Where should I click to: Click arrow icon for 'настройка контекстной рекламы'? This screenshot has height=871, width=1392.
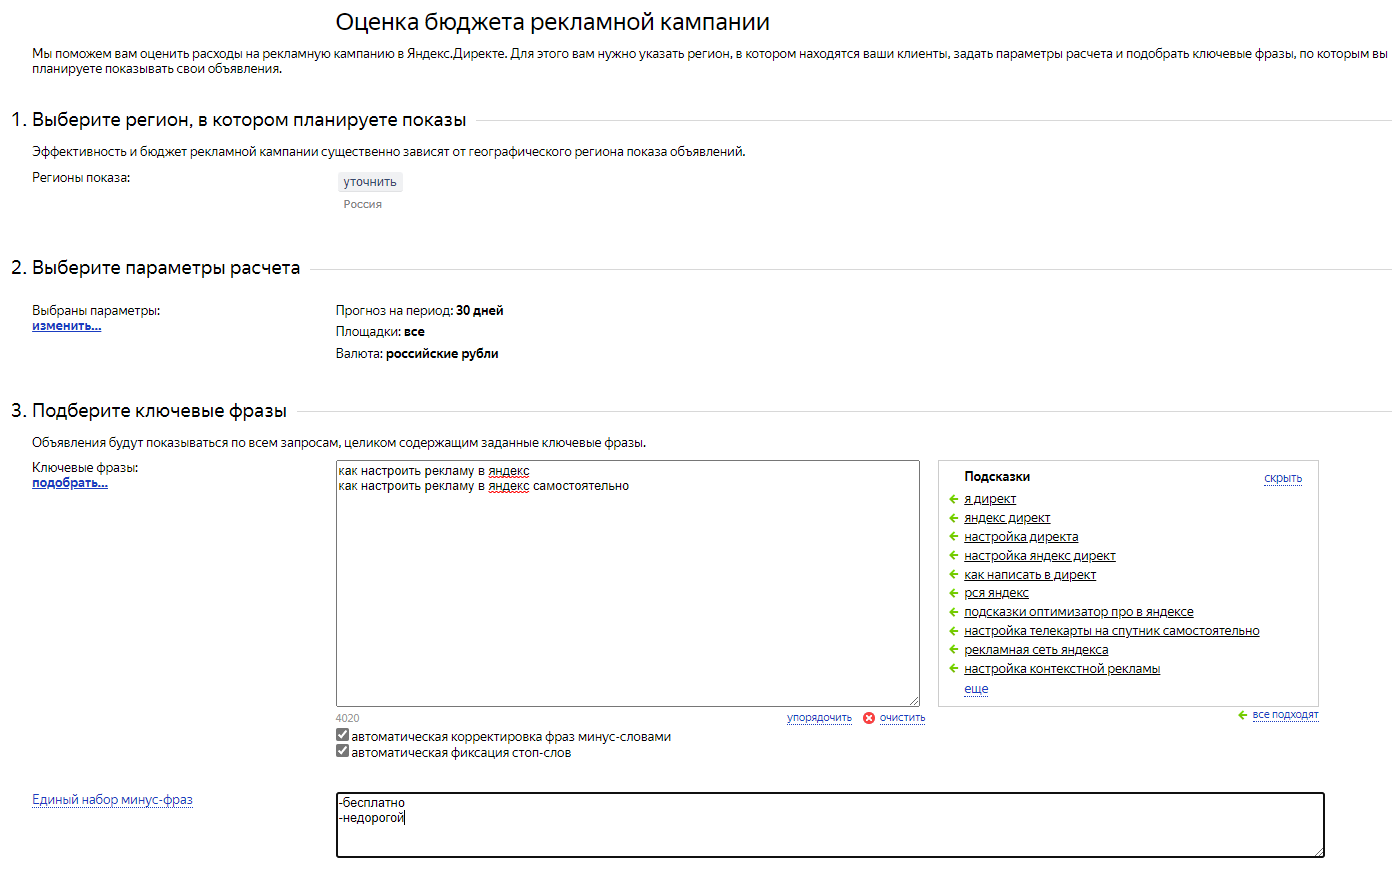954,669
